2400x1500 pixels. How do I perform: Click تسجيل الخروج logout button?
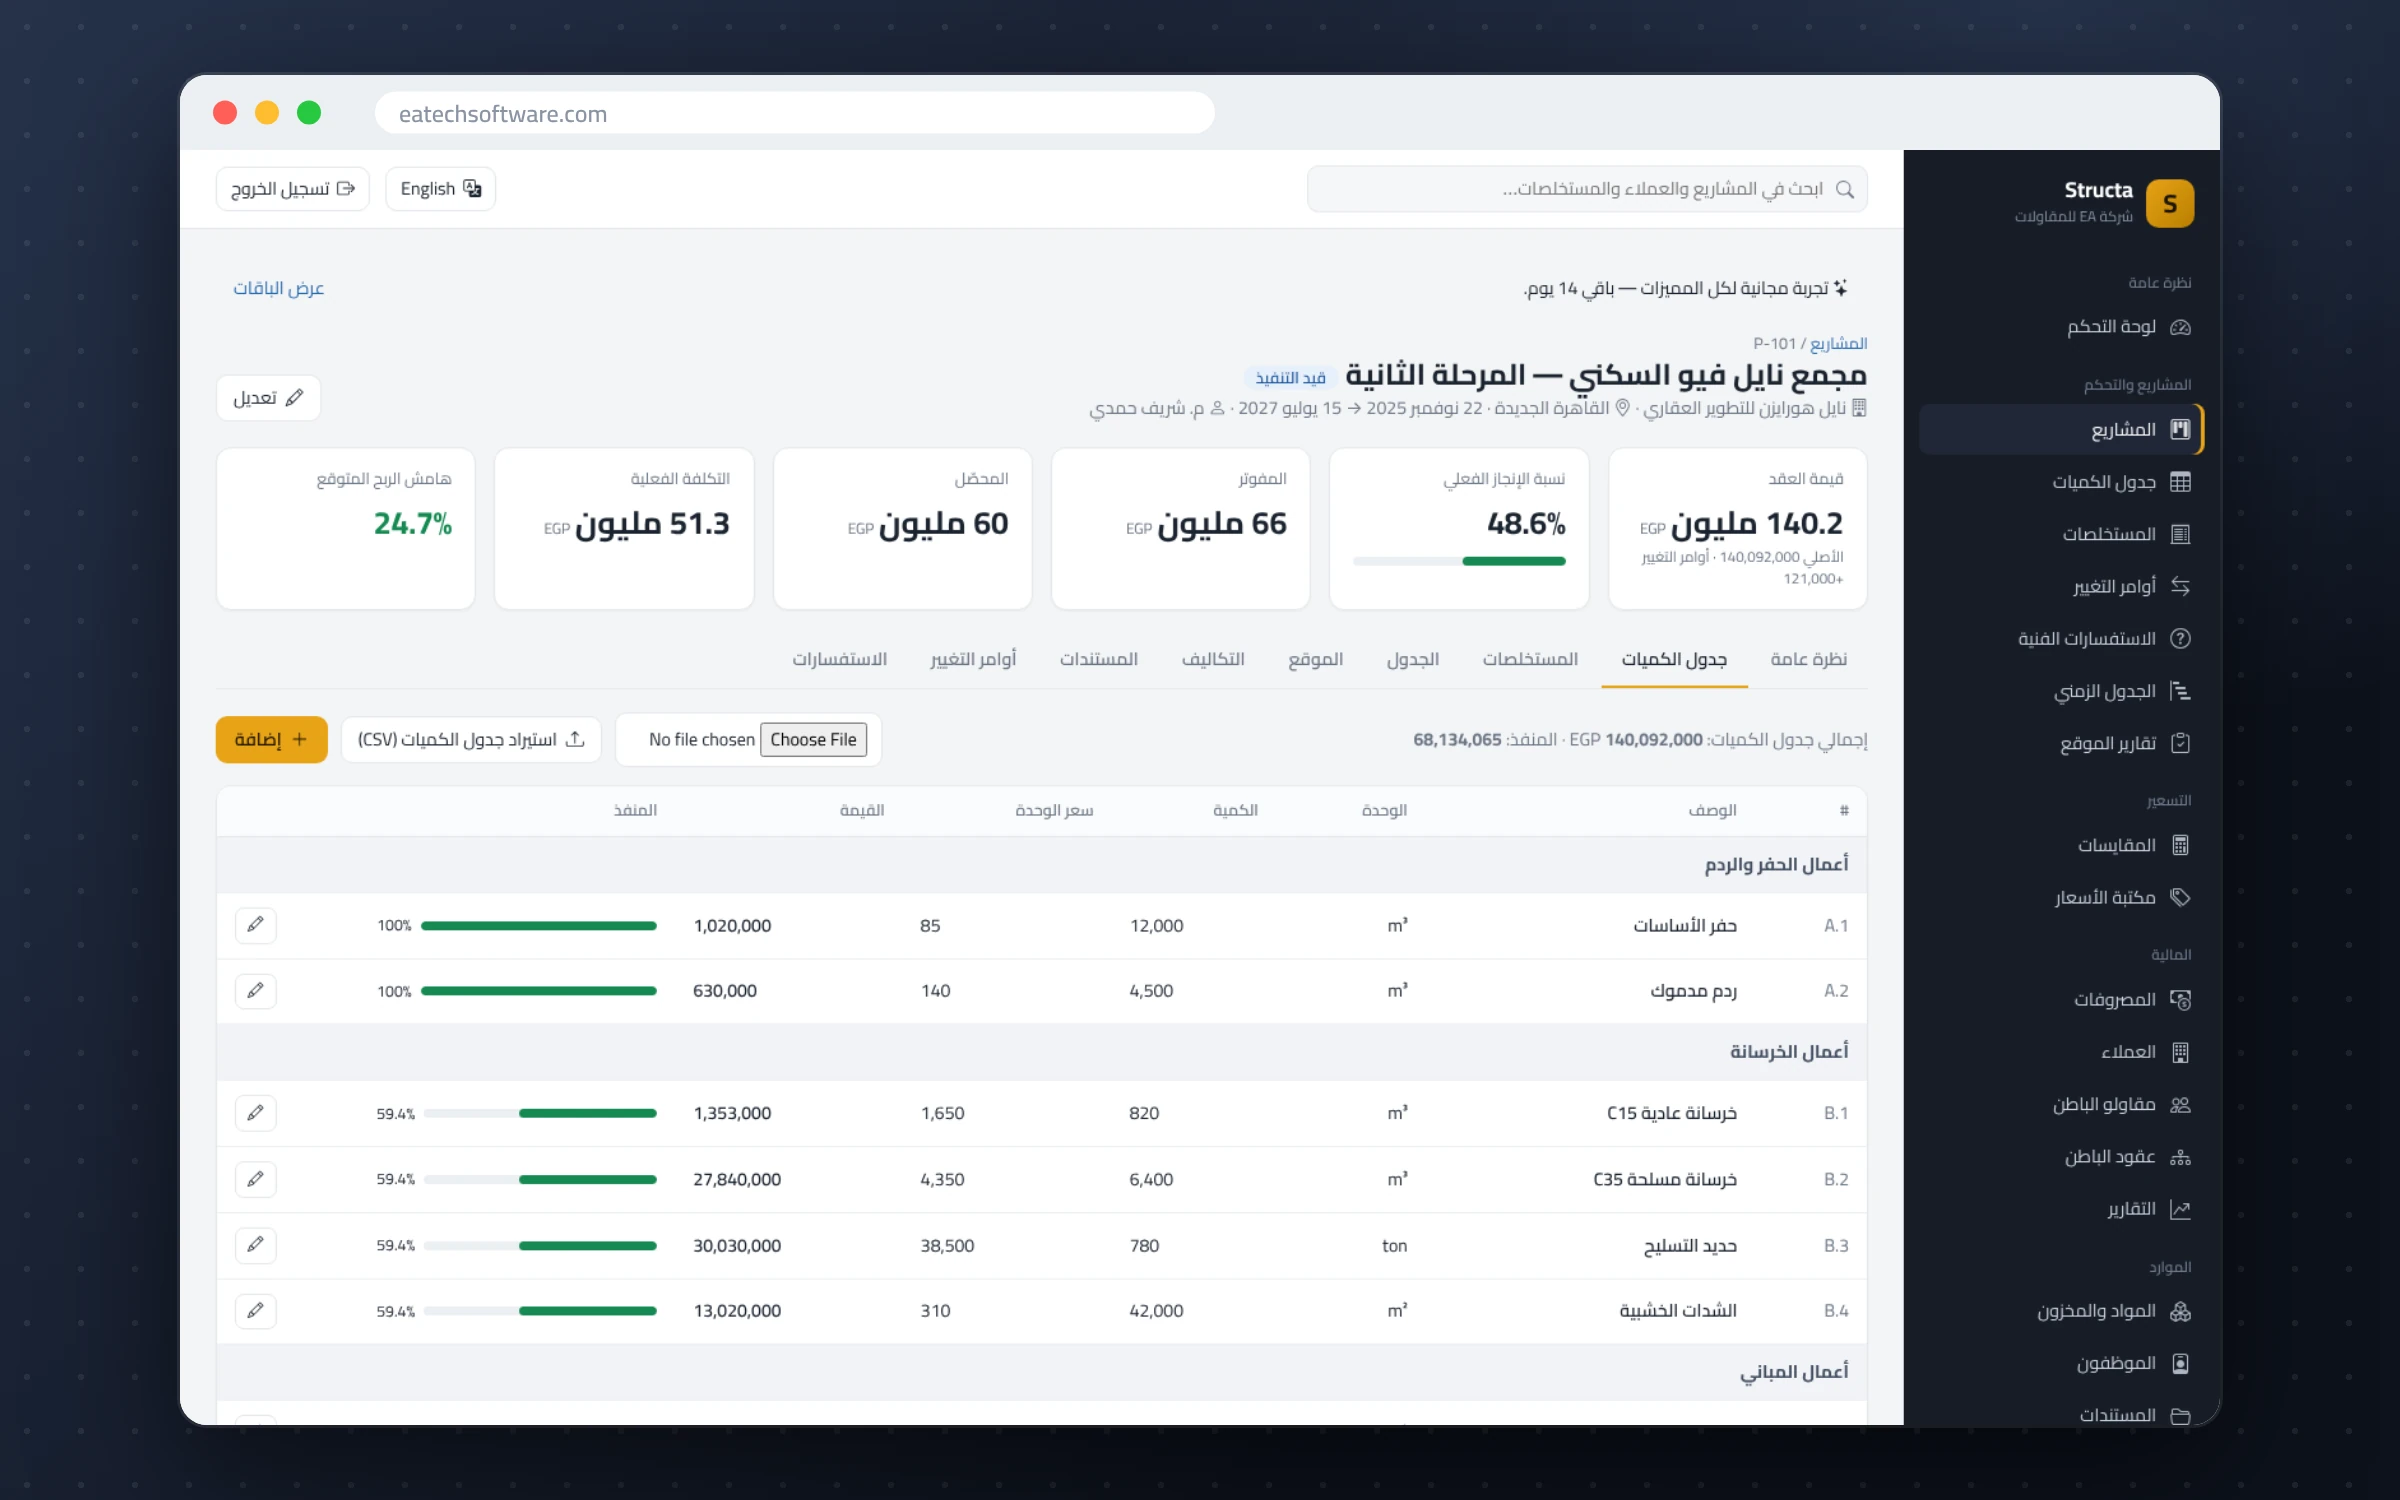(x=293, y=189)
